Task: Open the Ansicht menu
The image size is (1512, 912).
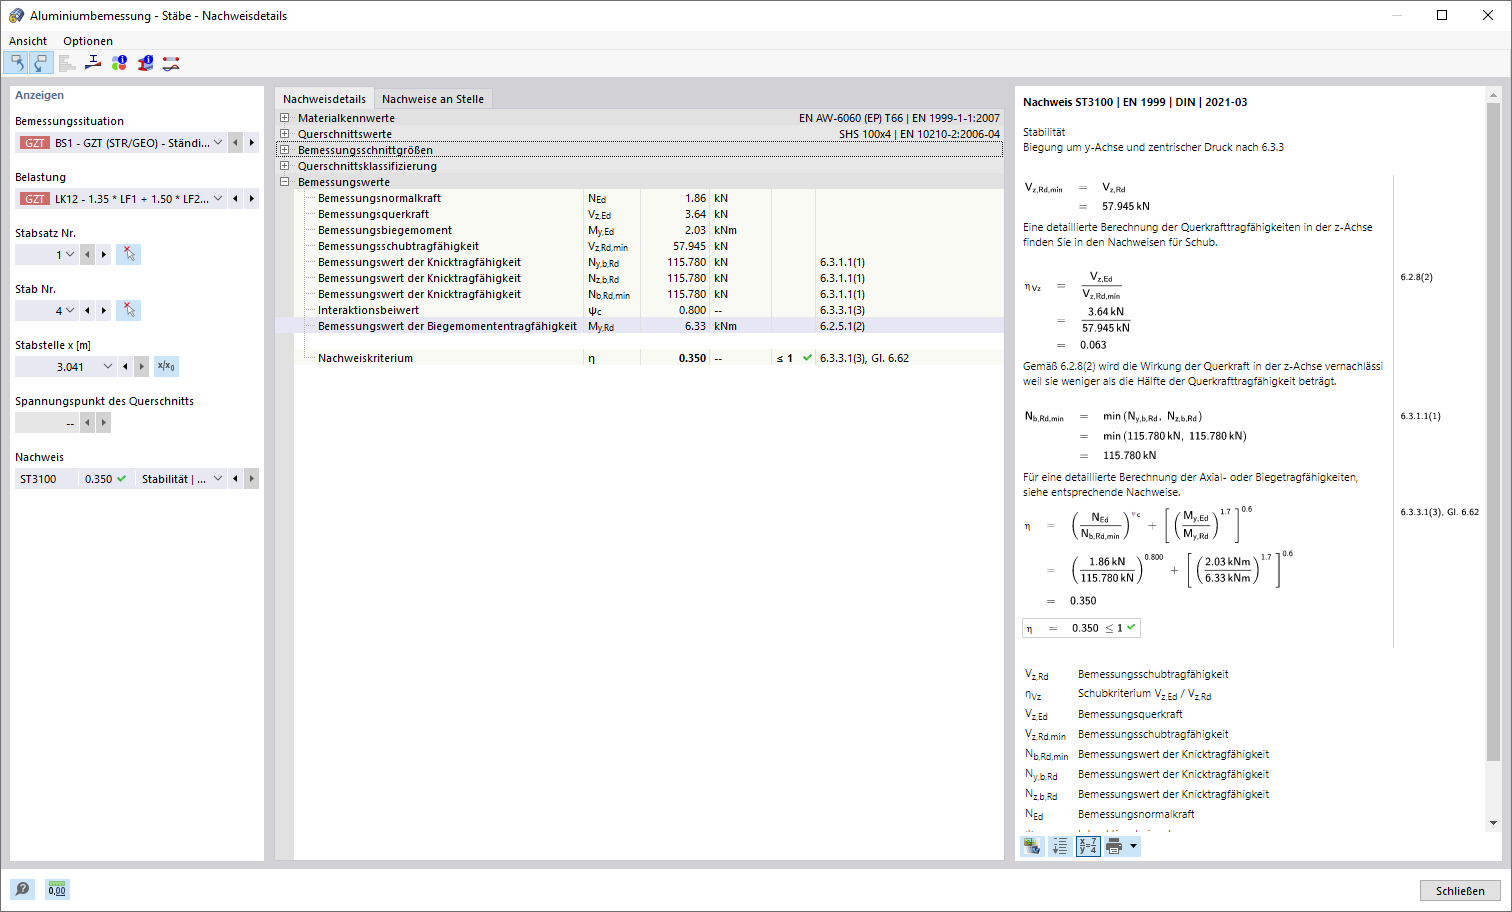Action: [28, 41]
